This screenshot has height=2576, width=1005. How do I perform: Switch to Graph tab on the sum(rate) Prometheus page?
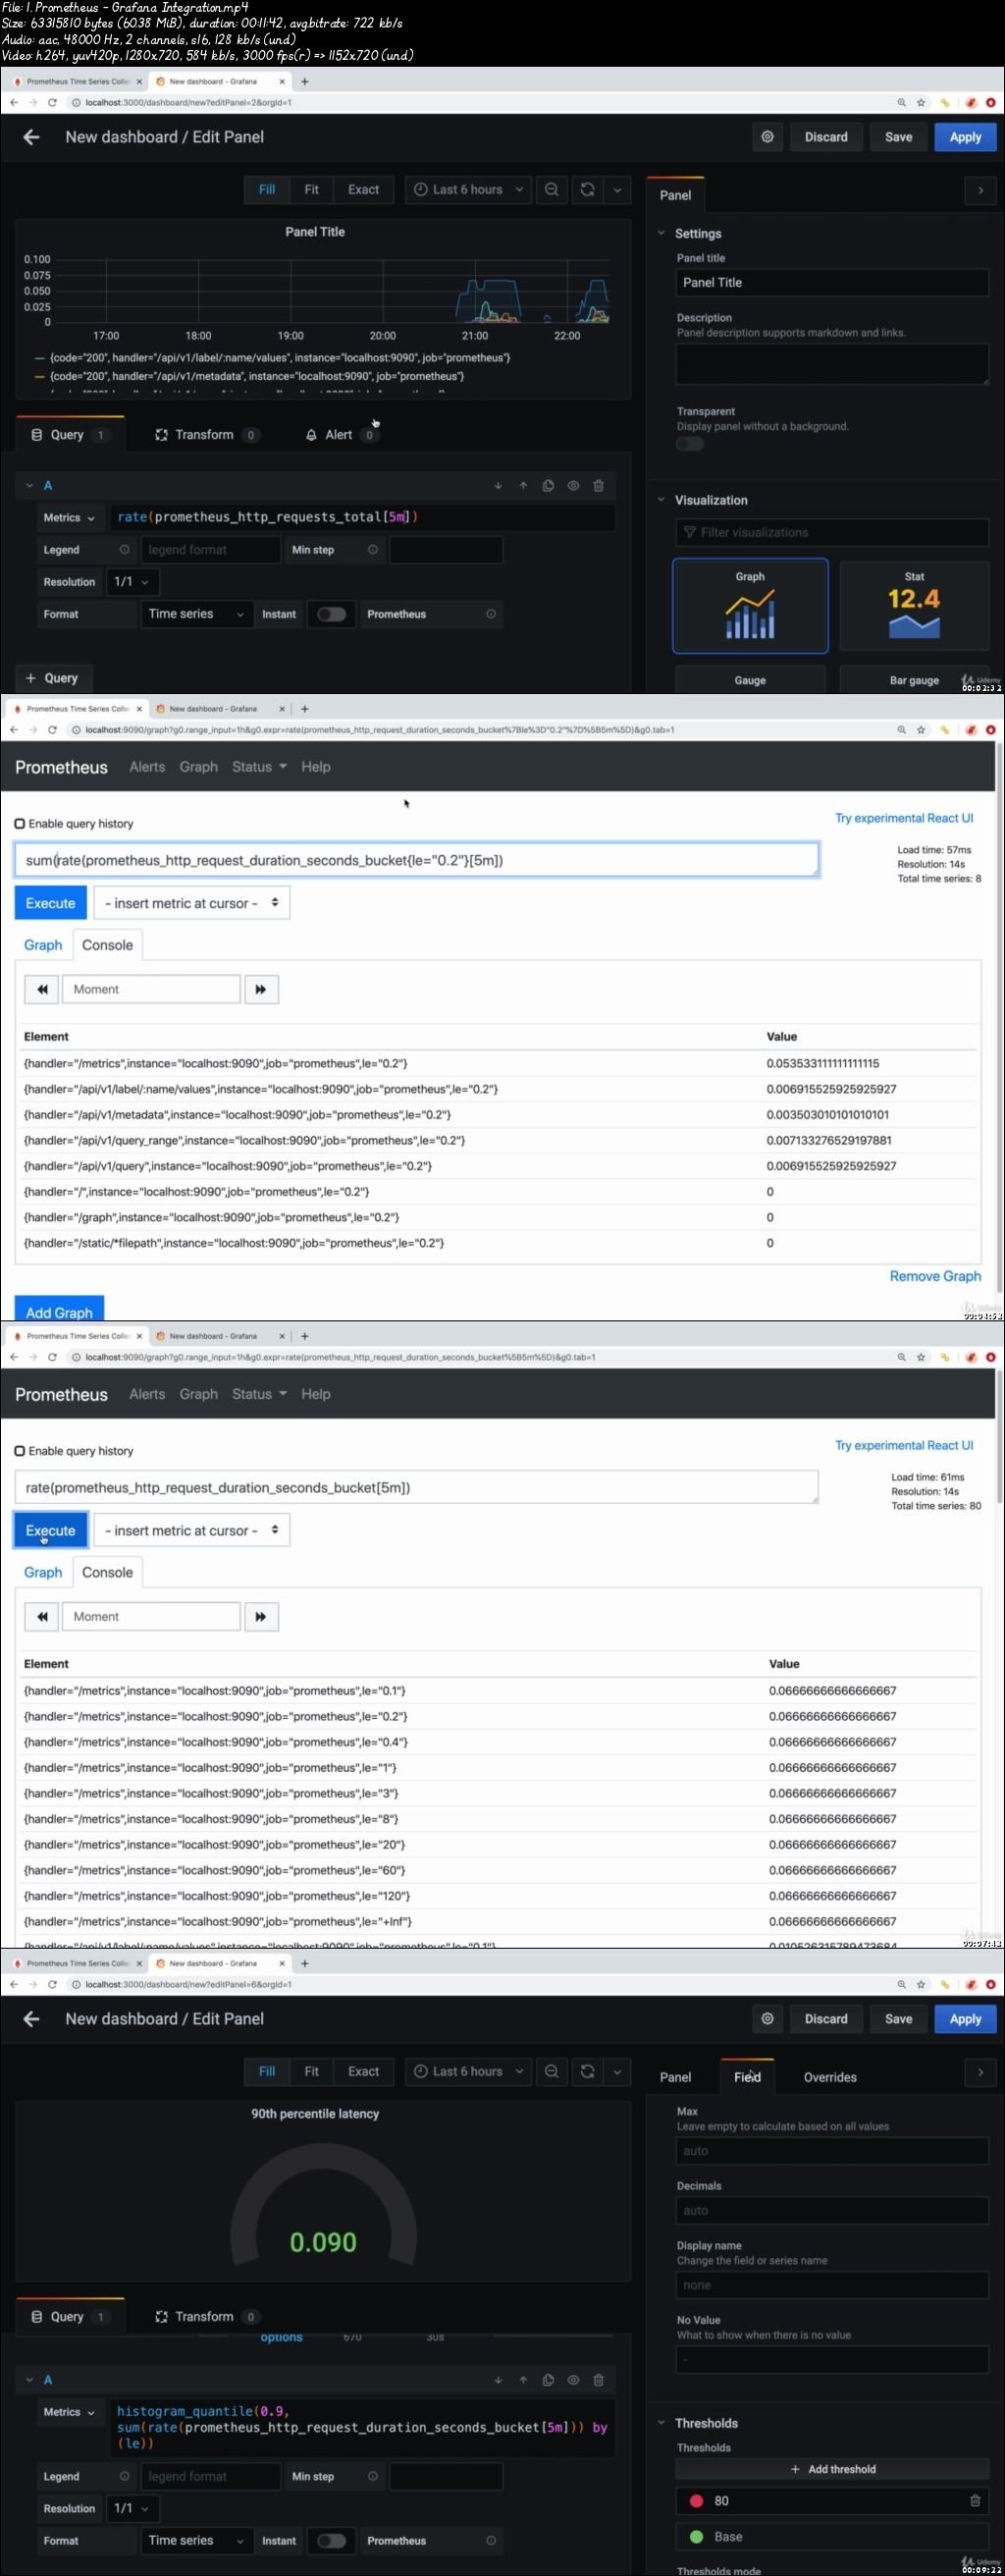tap(43, 945)
